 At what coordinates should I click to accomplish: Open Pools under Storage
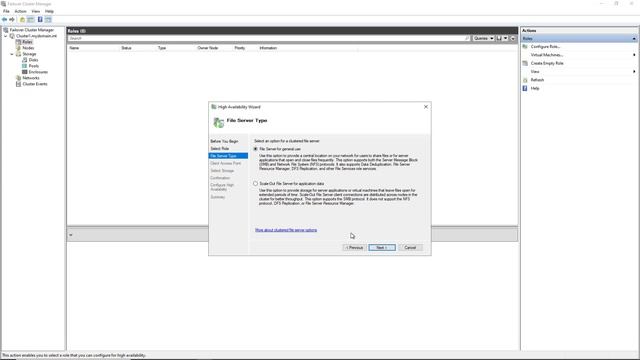tap(34, 66)
